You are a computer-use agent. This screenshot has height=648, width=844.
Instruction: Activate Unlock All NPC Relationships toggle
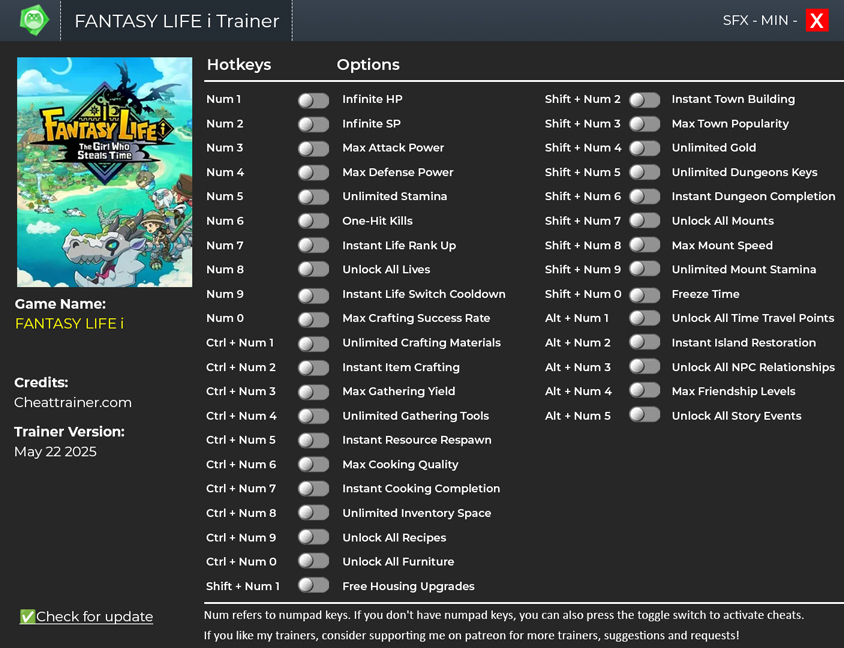(x=644, y=368)
